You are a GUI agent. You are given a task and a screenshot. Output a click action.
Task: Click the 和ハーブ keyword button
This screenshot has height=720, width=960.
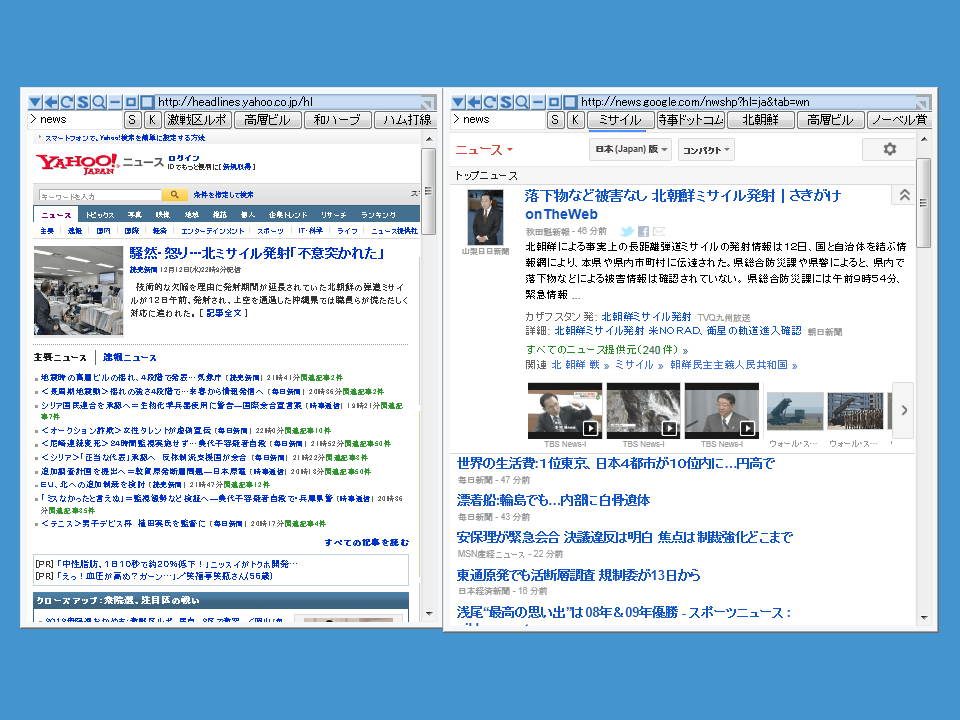337,119
